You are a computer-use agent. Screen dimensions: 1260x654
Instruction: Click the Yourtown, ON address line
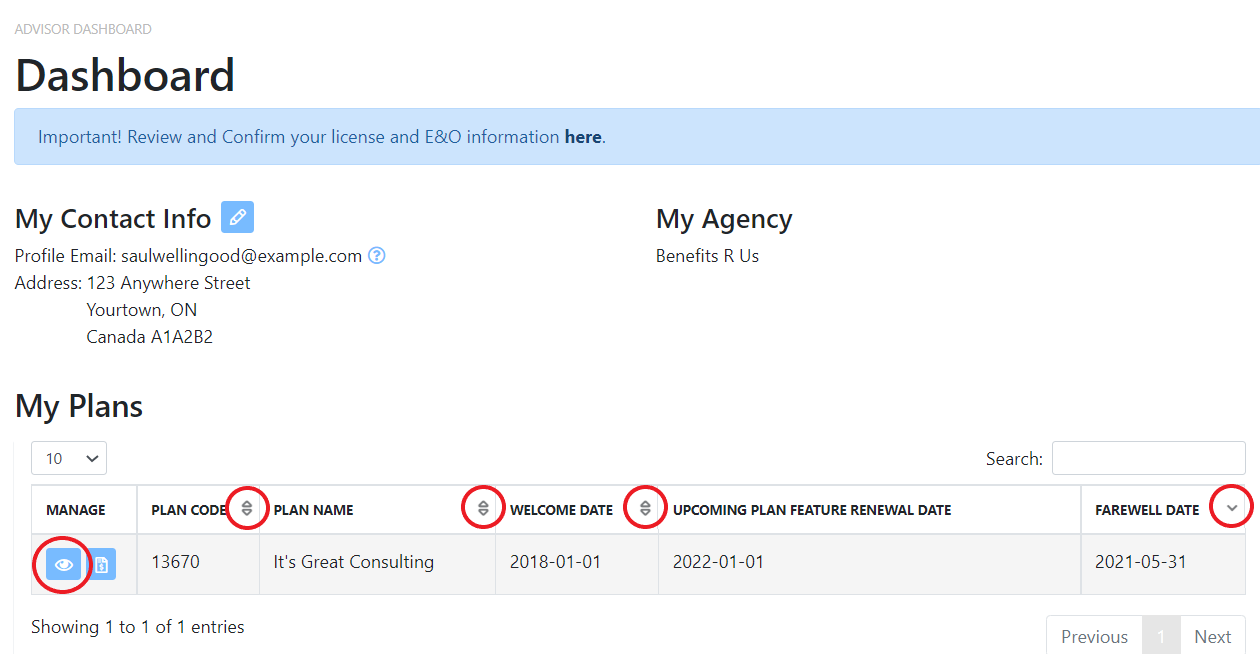click(142, 310)
